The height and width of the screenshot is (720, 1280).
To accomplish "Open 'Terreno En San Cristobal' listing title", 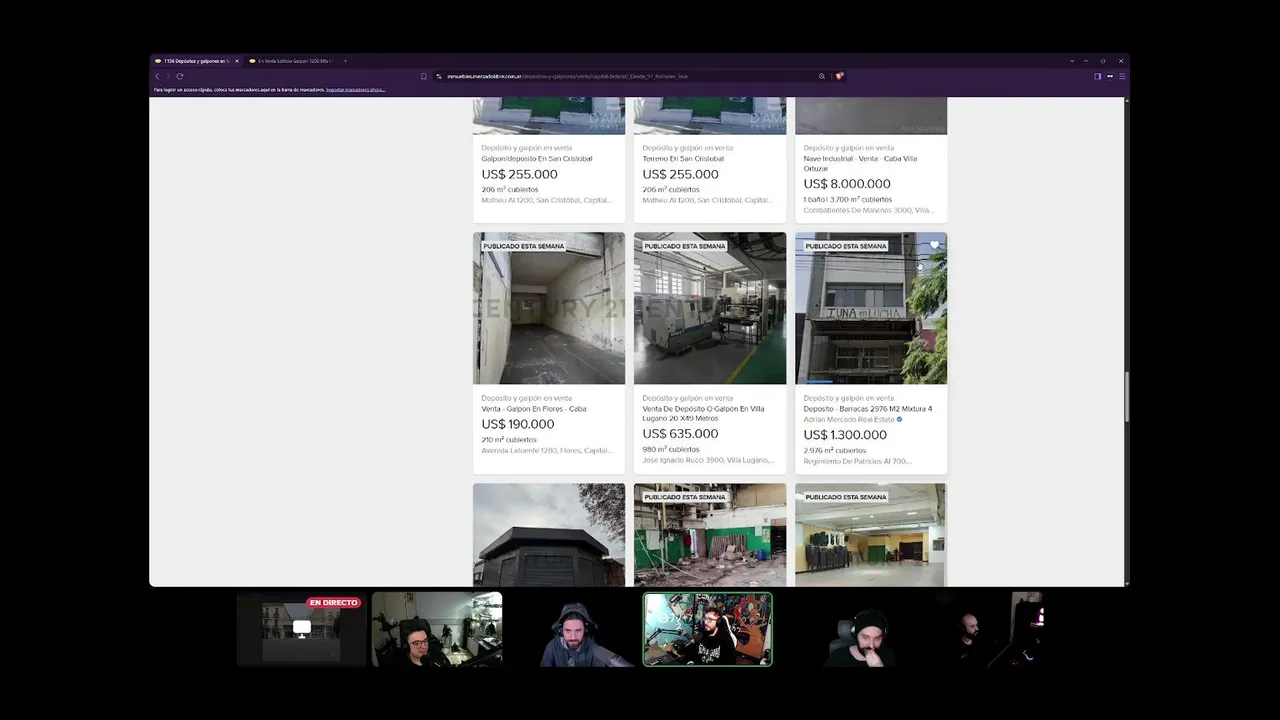I will point(683,158).
